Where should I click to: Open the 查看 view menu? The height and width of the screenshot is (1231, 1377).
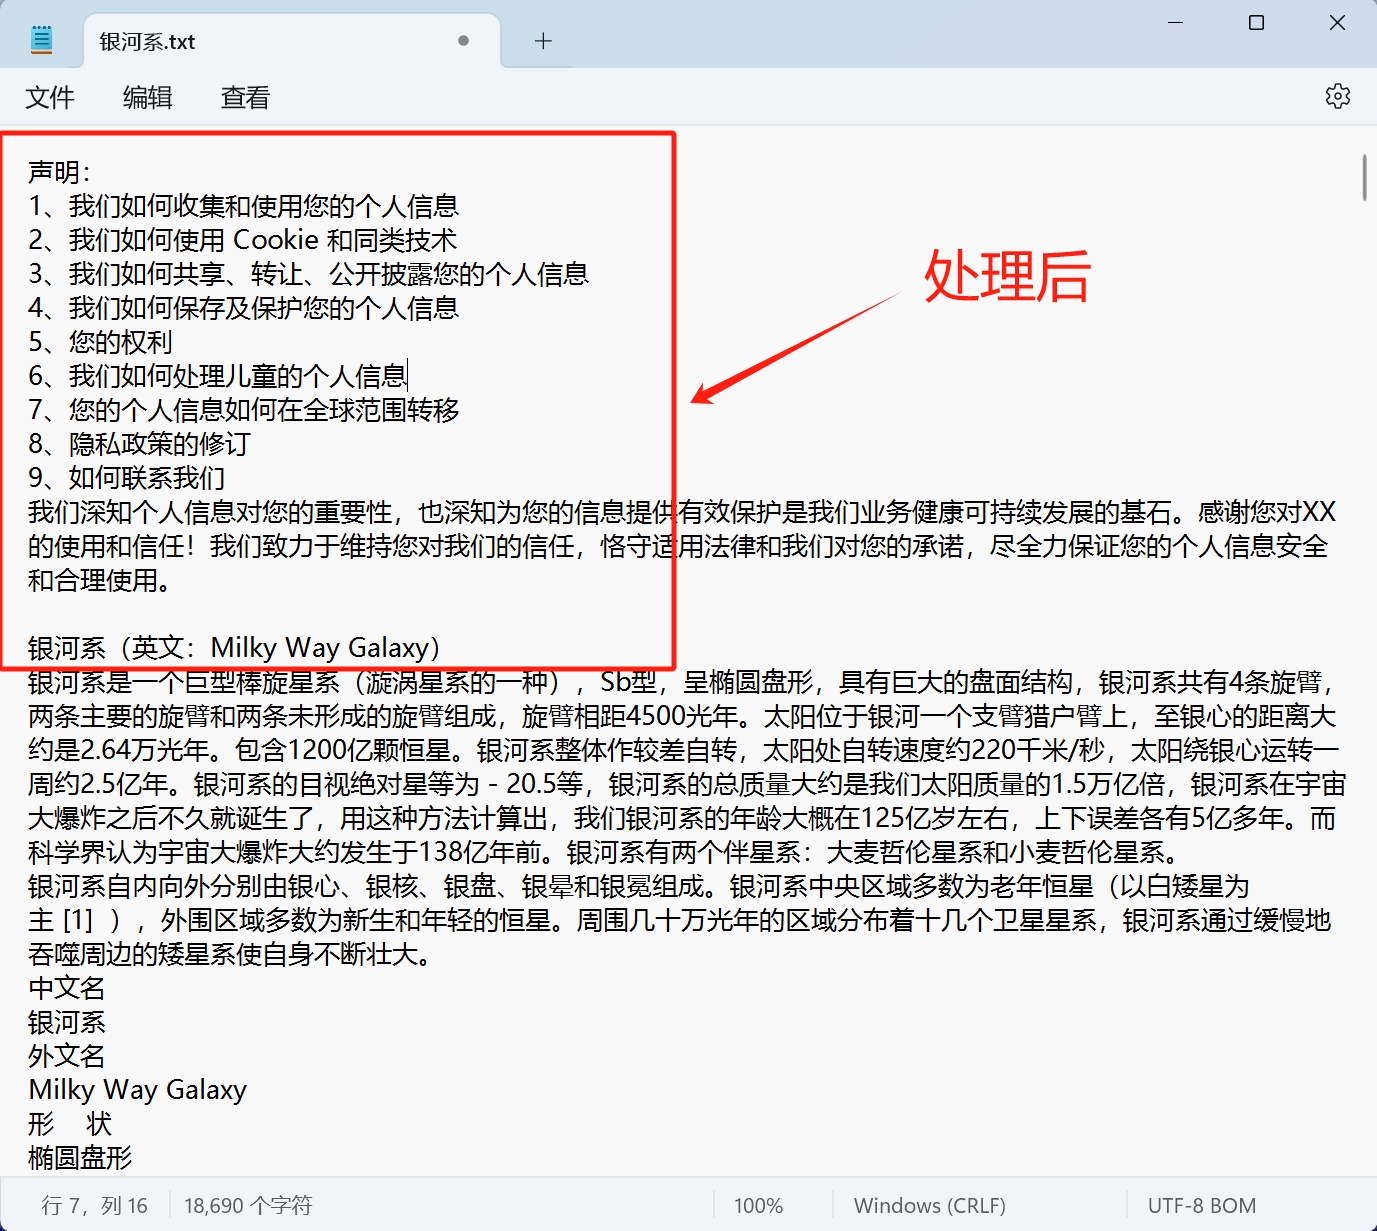[x=244, y=96]
